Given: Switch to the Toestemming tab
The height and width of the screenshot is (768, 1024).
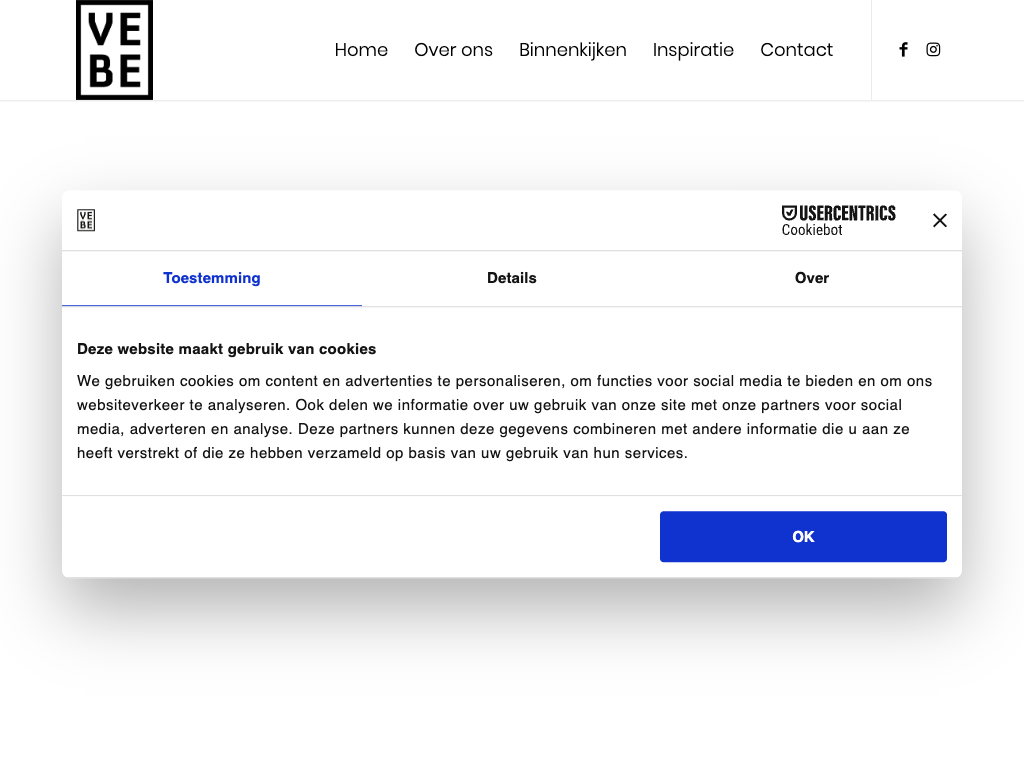Looking at the screenshot, I should coord(212,278).
